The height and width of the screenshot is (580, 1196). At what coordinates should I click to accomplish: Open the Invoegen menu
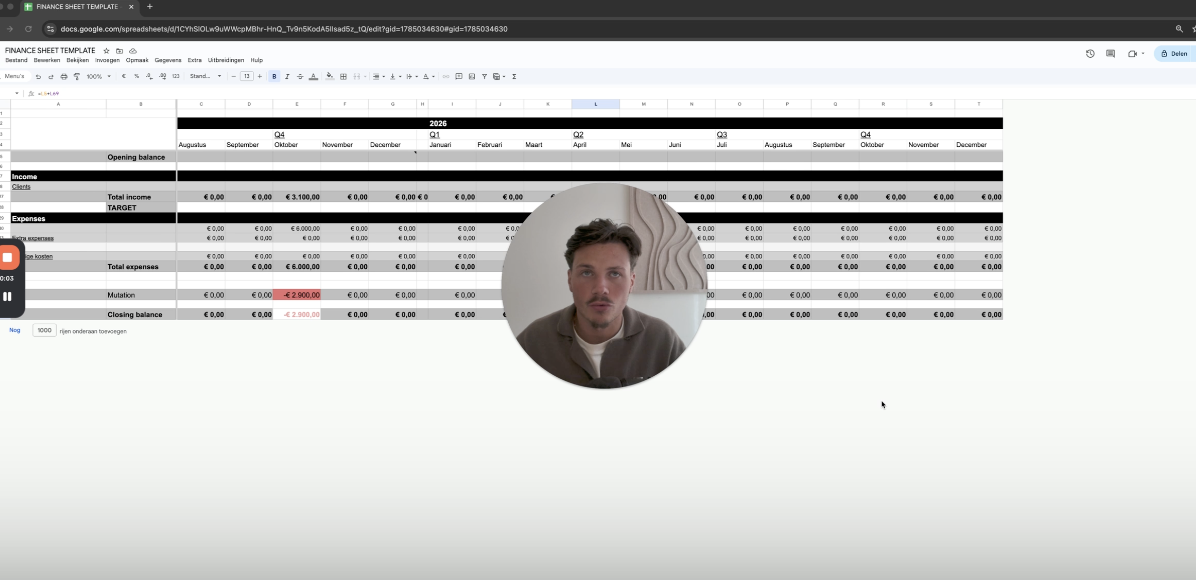click(108, 60)
